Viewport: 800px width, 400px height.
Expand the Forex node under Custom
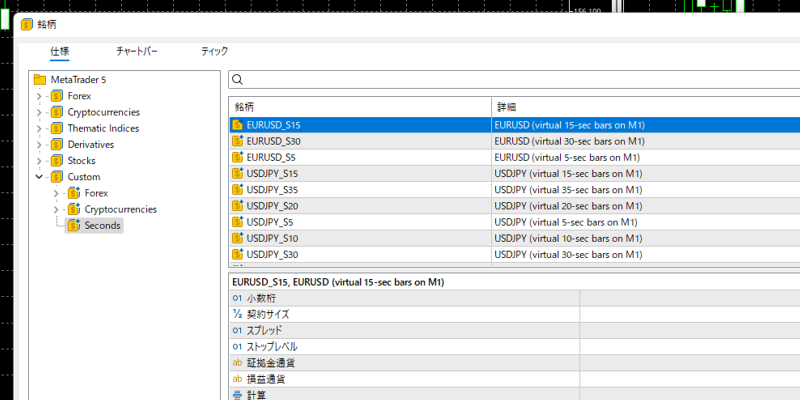click(x=56, y=193)
